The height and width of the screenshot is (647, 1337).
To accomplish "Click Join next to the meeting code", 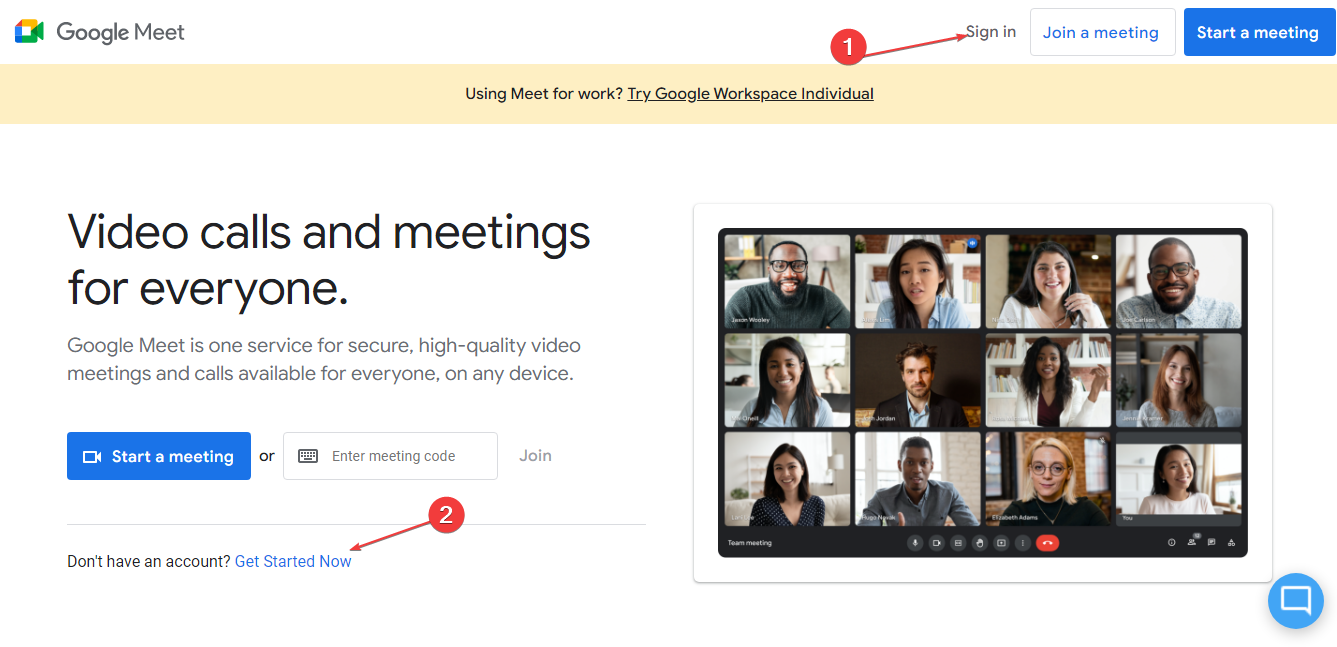I will pyautogui.click(x=535, y=455).
